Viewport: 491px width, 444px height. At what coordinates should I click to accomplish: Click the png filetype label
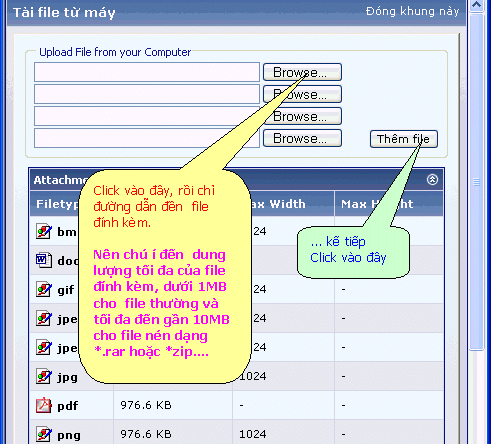point(69,435)
